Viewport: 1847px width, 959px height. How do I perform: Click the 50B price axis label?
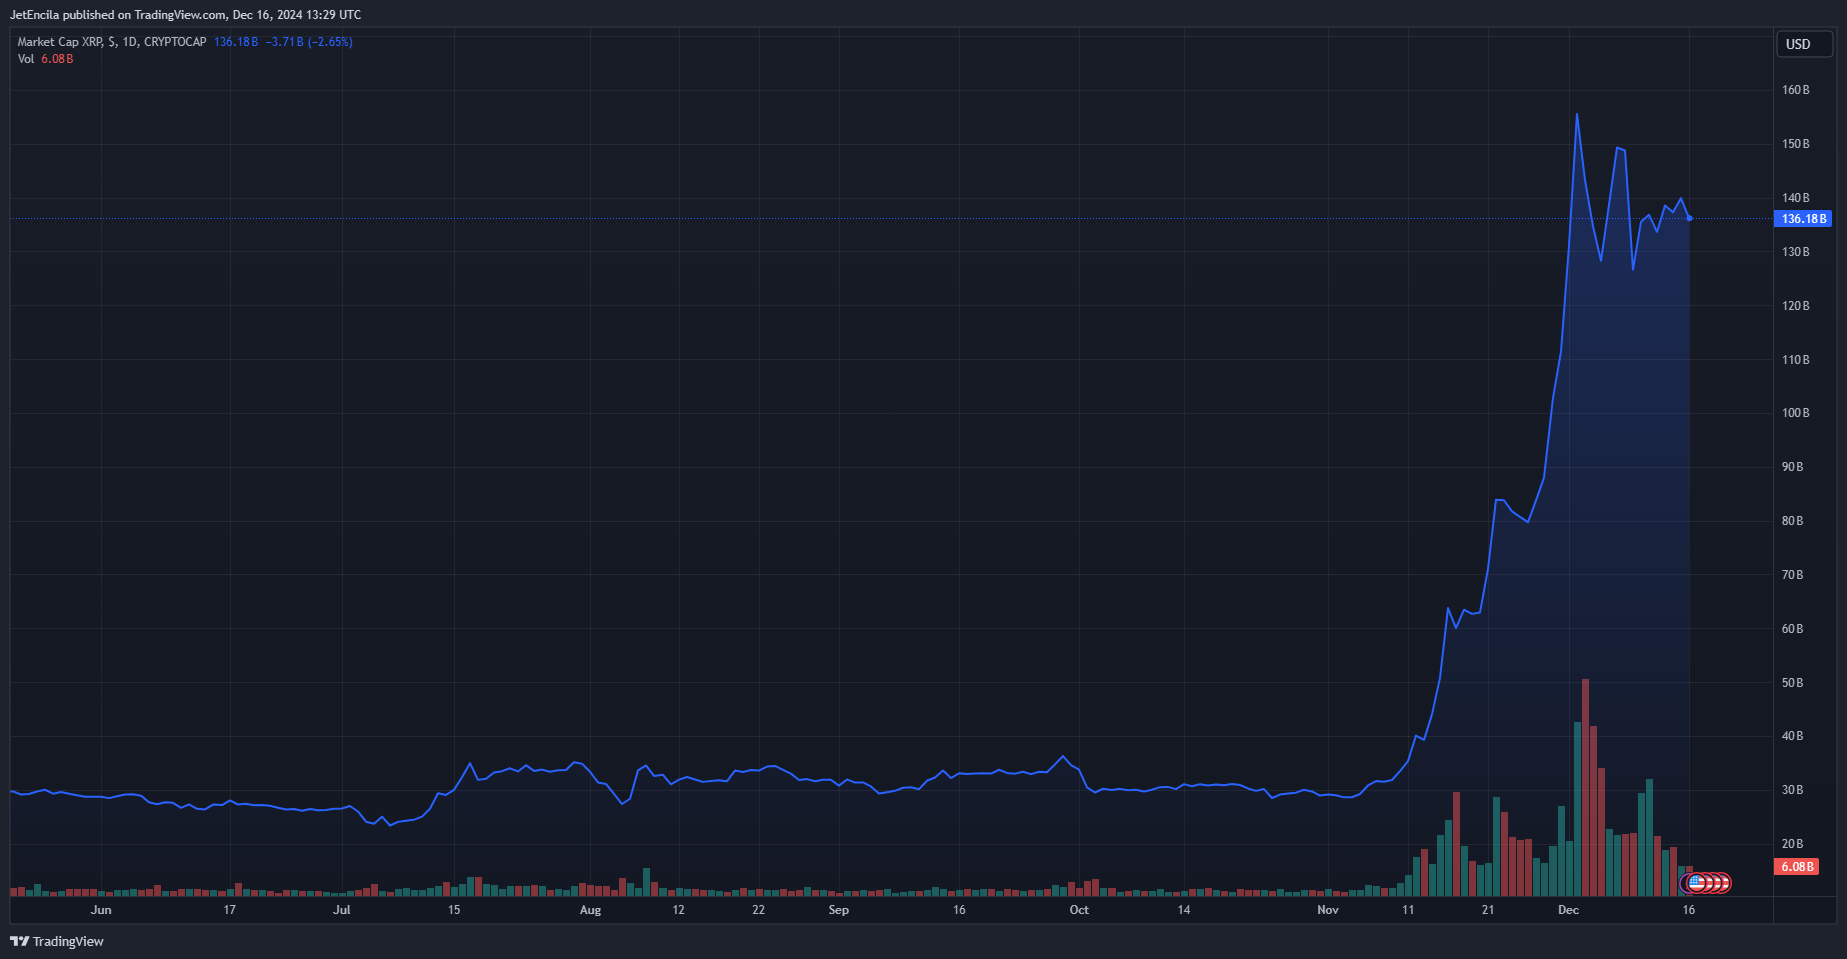(1793, 683)
